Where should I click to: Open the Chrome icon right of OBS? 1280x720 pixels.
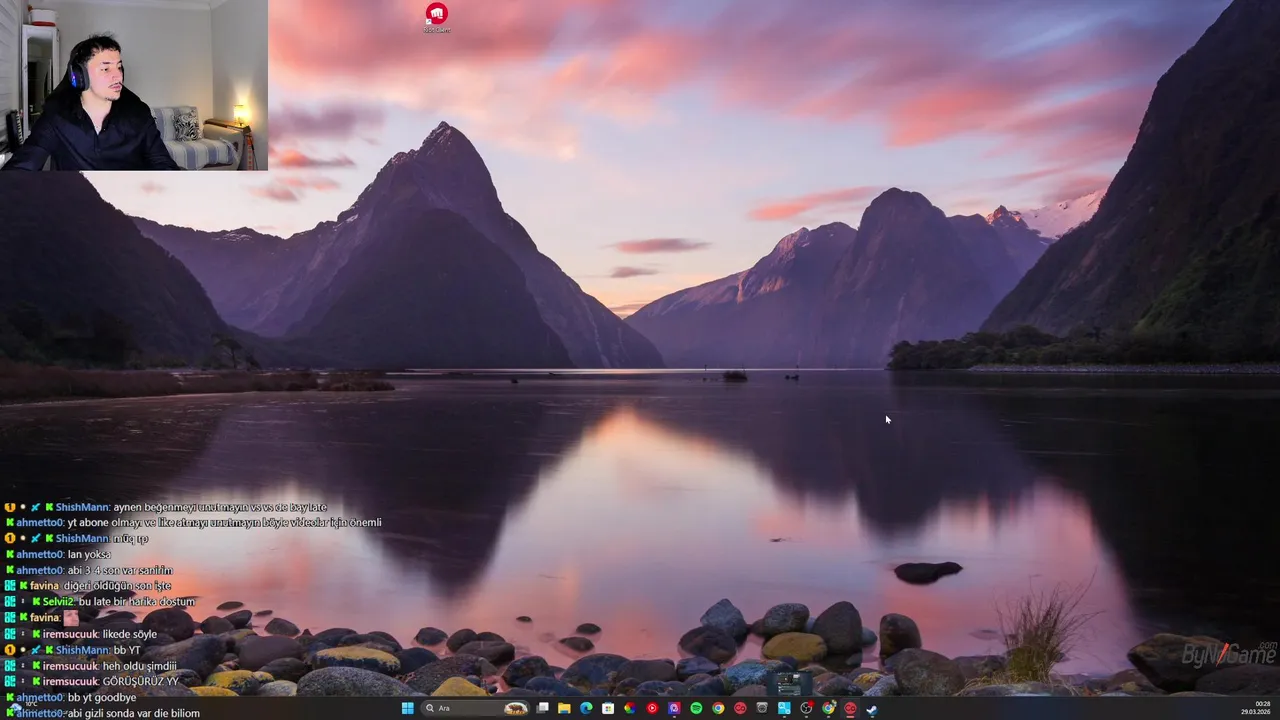[x=828, y=708]
